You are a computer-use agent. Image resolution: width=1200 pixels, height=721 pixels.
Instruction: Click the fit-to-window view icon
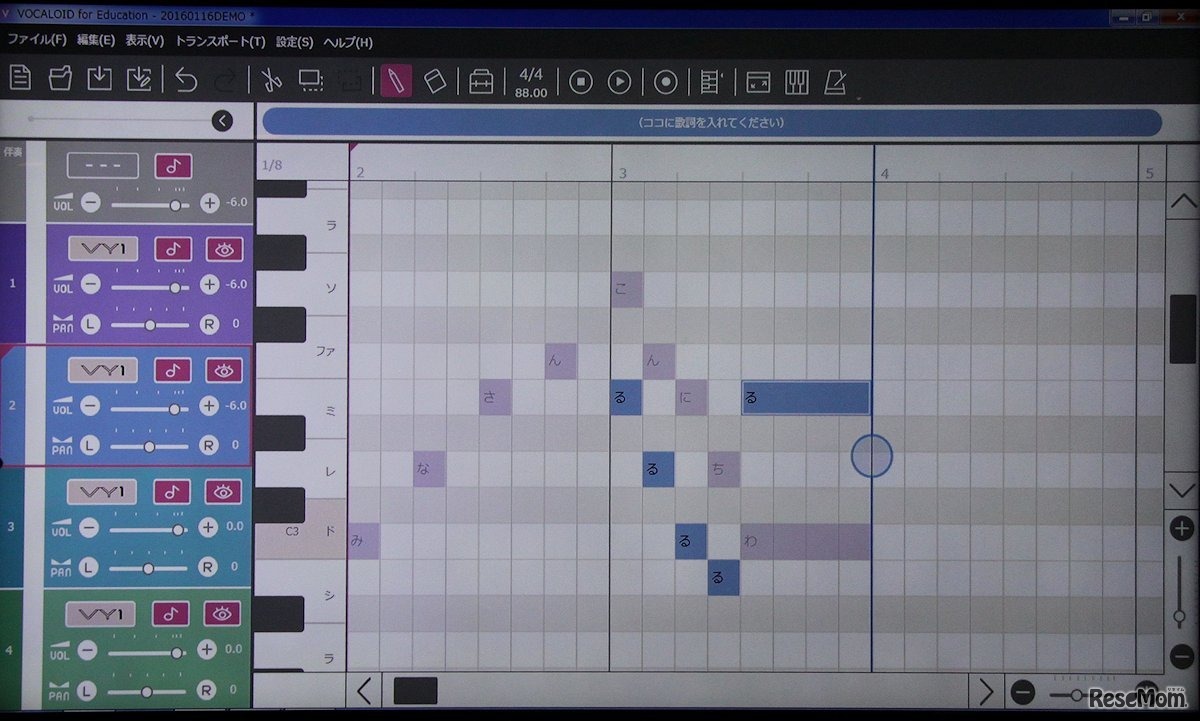pyautogui.click(x=758, y=82)
